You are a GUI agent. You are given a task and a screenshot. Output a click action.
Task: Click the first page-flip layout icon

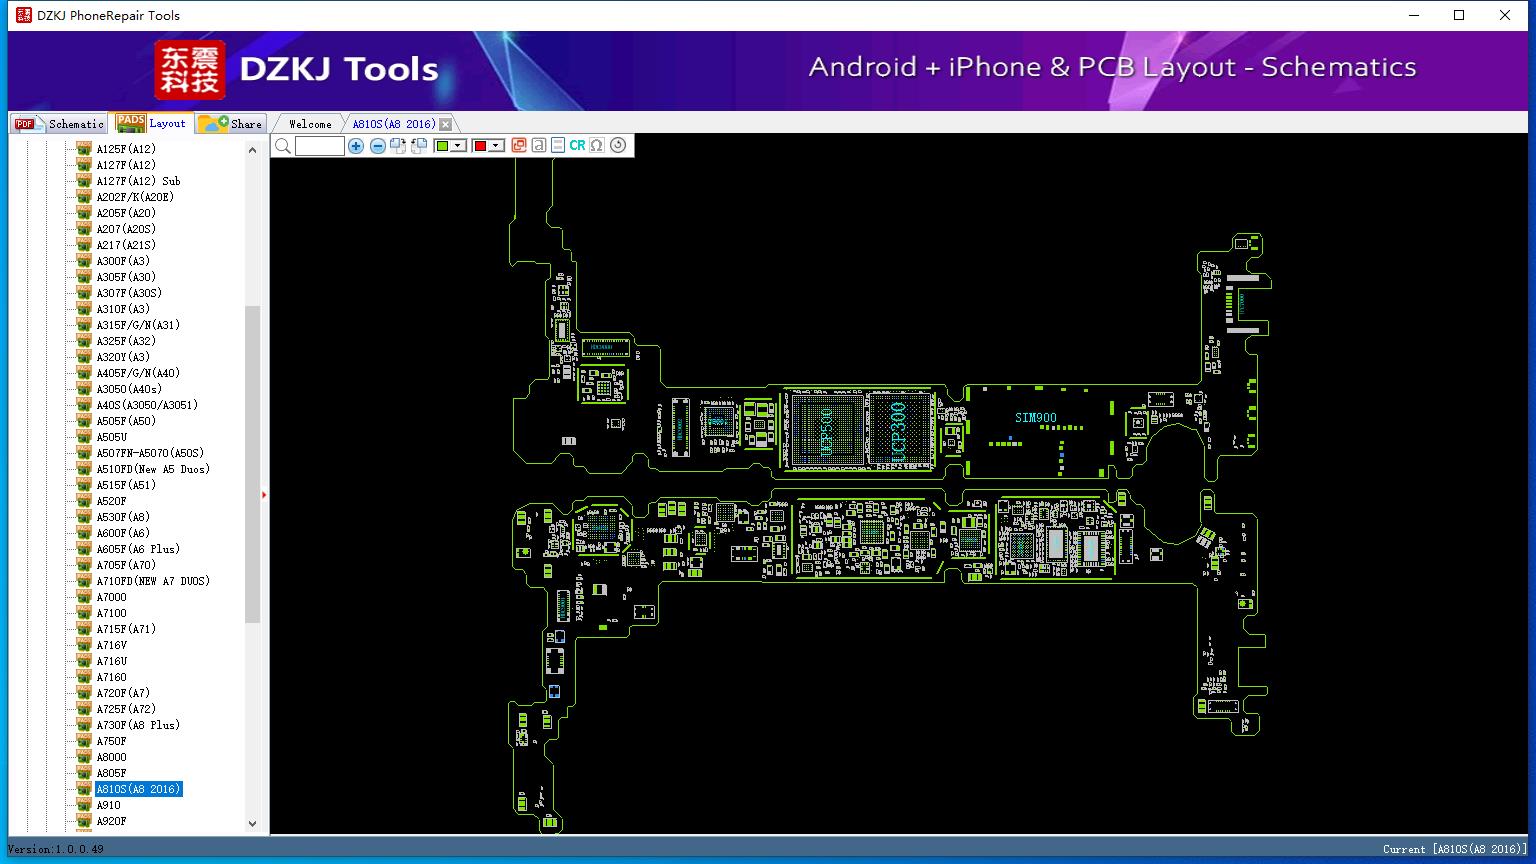(398, 146)
